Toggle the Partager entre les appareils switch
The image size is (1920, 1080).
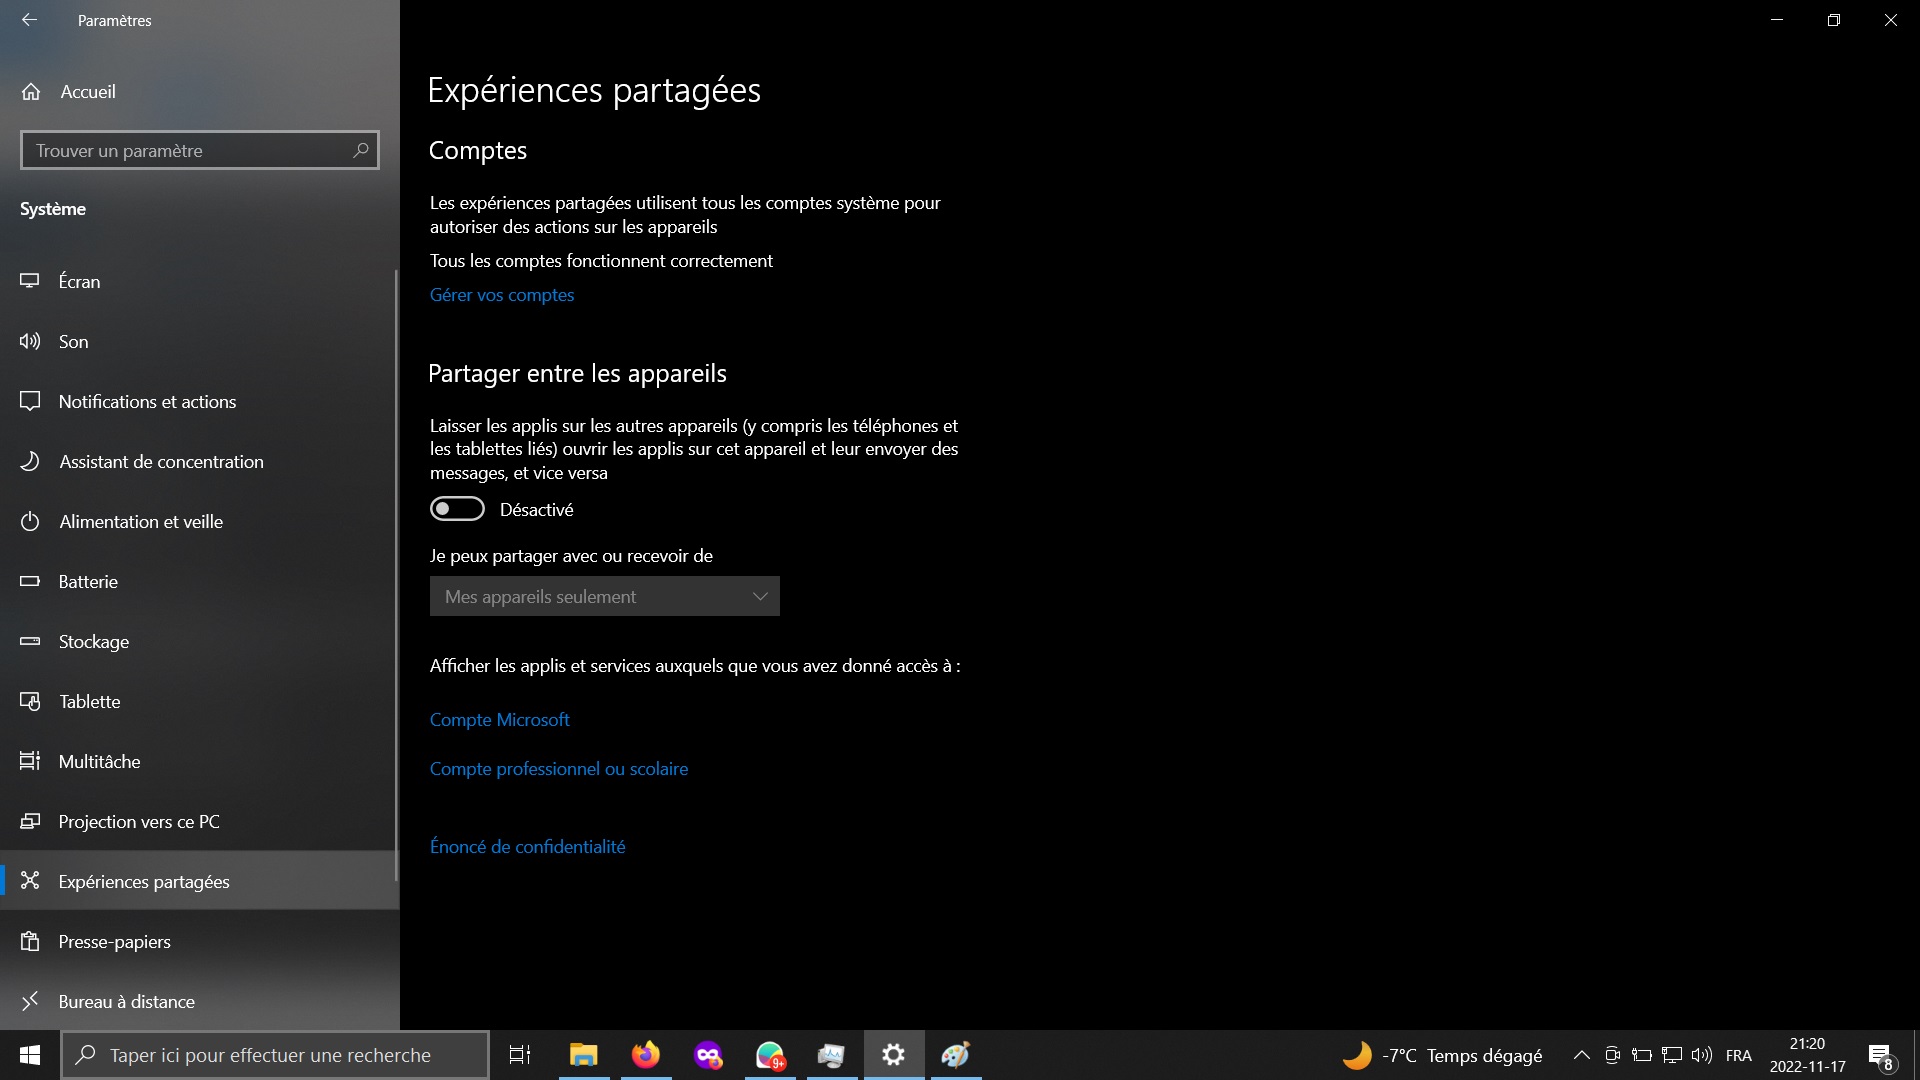point(456,508)
